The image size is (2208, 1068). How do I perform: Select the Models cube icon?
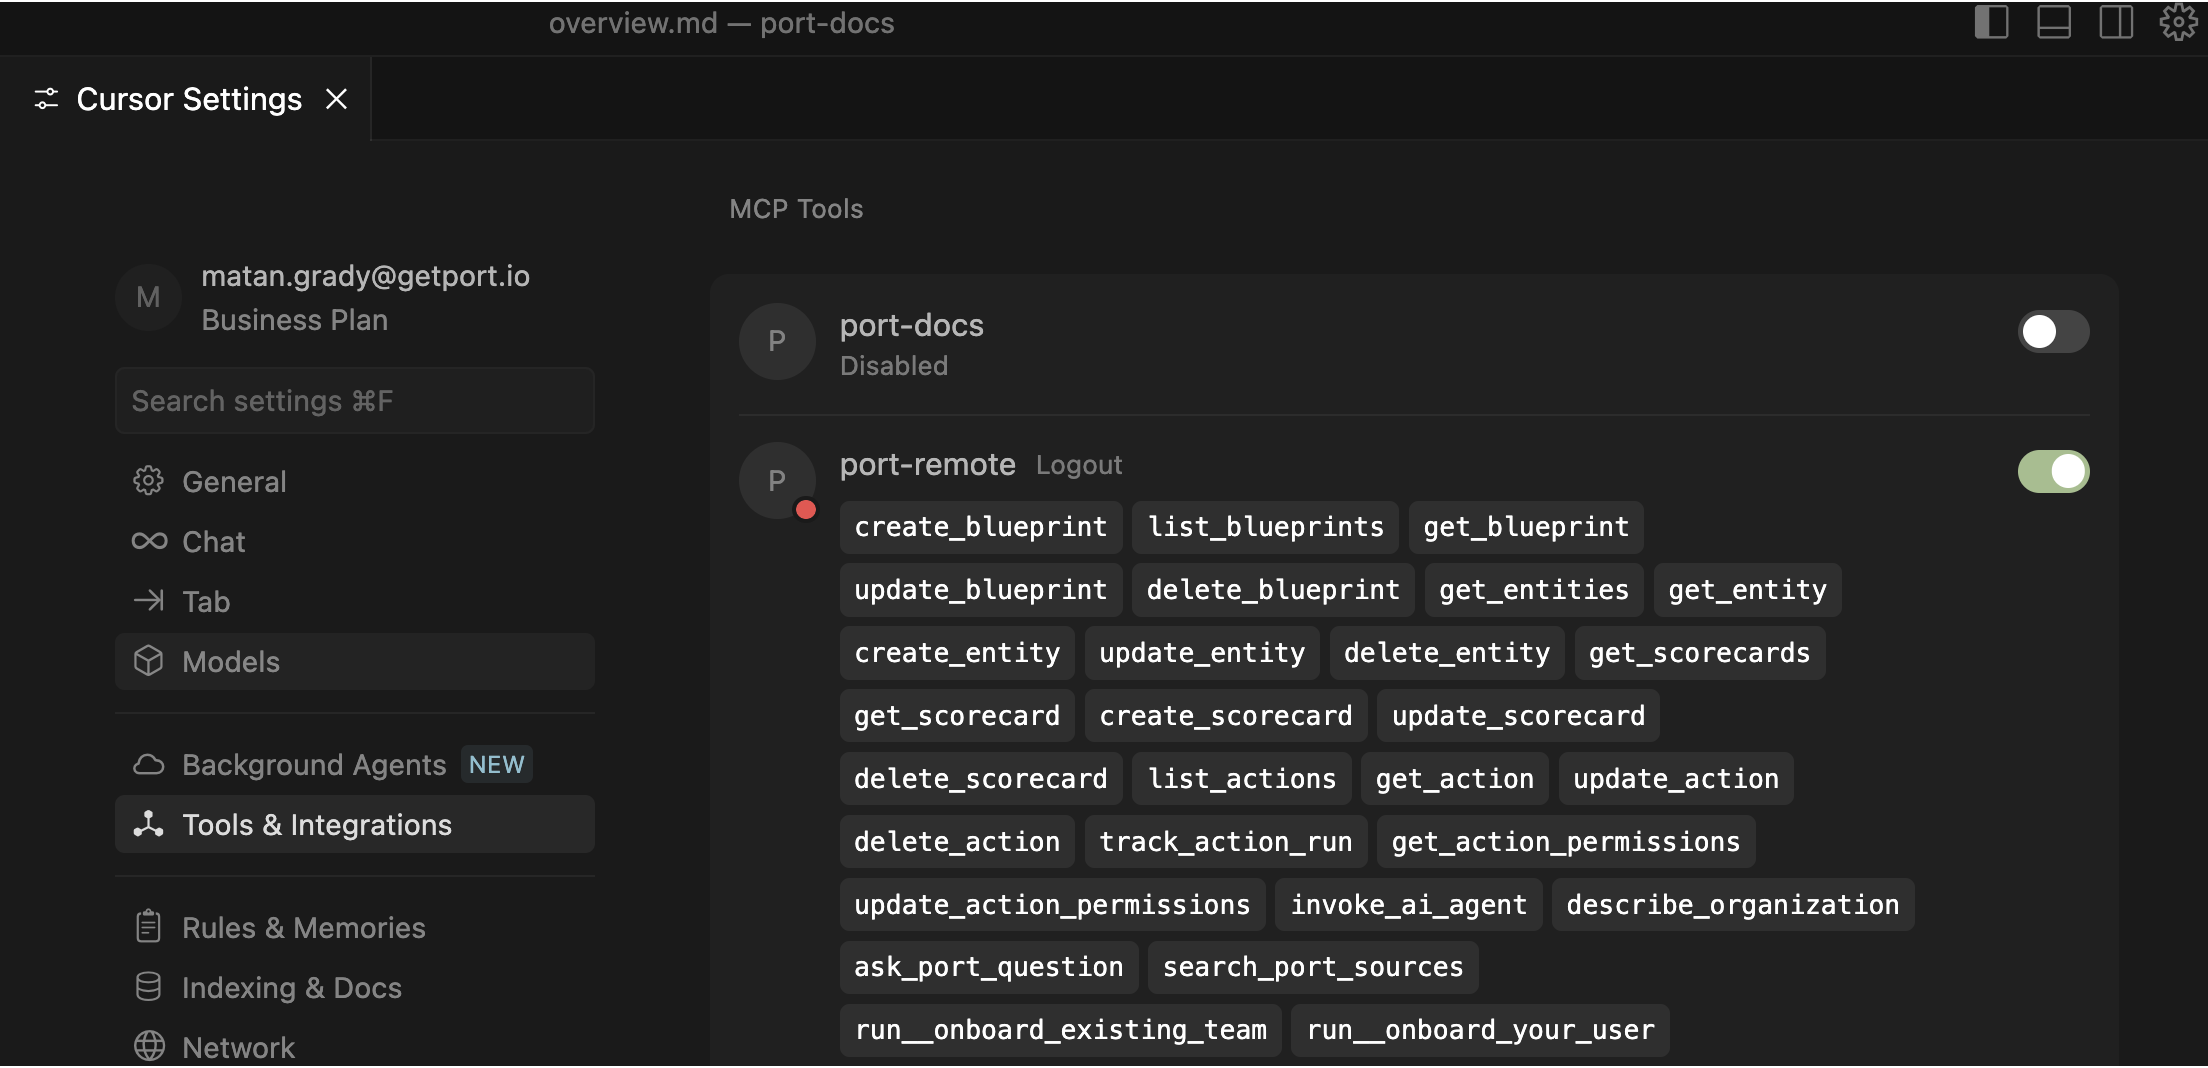[150, 661]
